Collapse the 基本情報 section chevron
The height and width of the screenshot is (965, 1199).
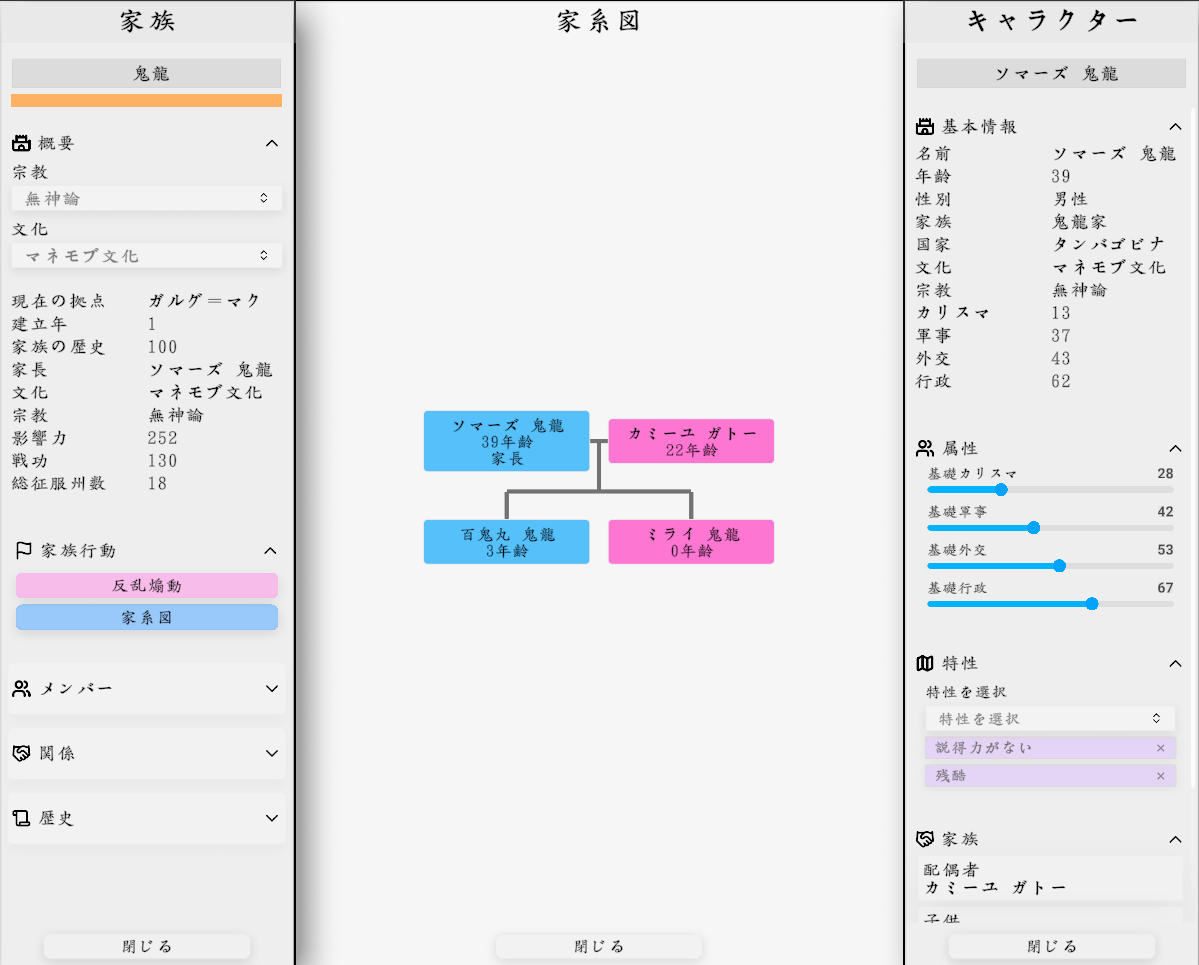tap(1176, 126)
